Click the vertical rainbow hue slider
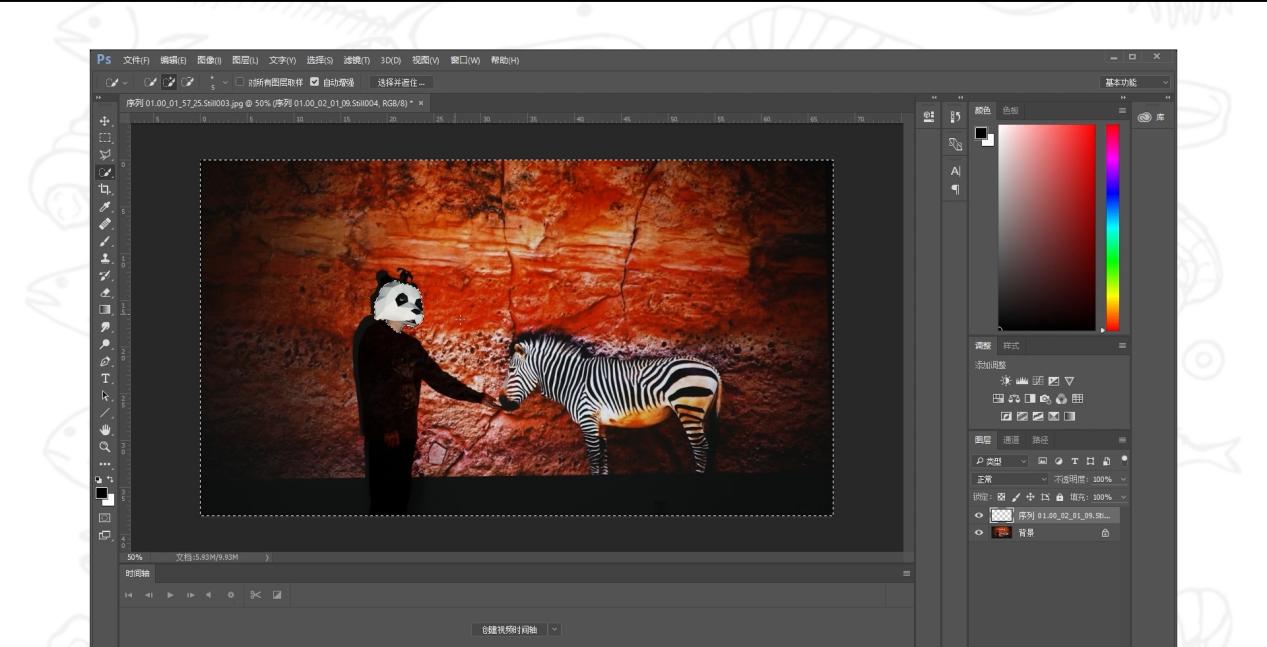This screenshot has width=1267, height=647. click(x=1112, y=227)
